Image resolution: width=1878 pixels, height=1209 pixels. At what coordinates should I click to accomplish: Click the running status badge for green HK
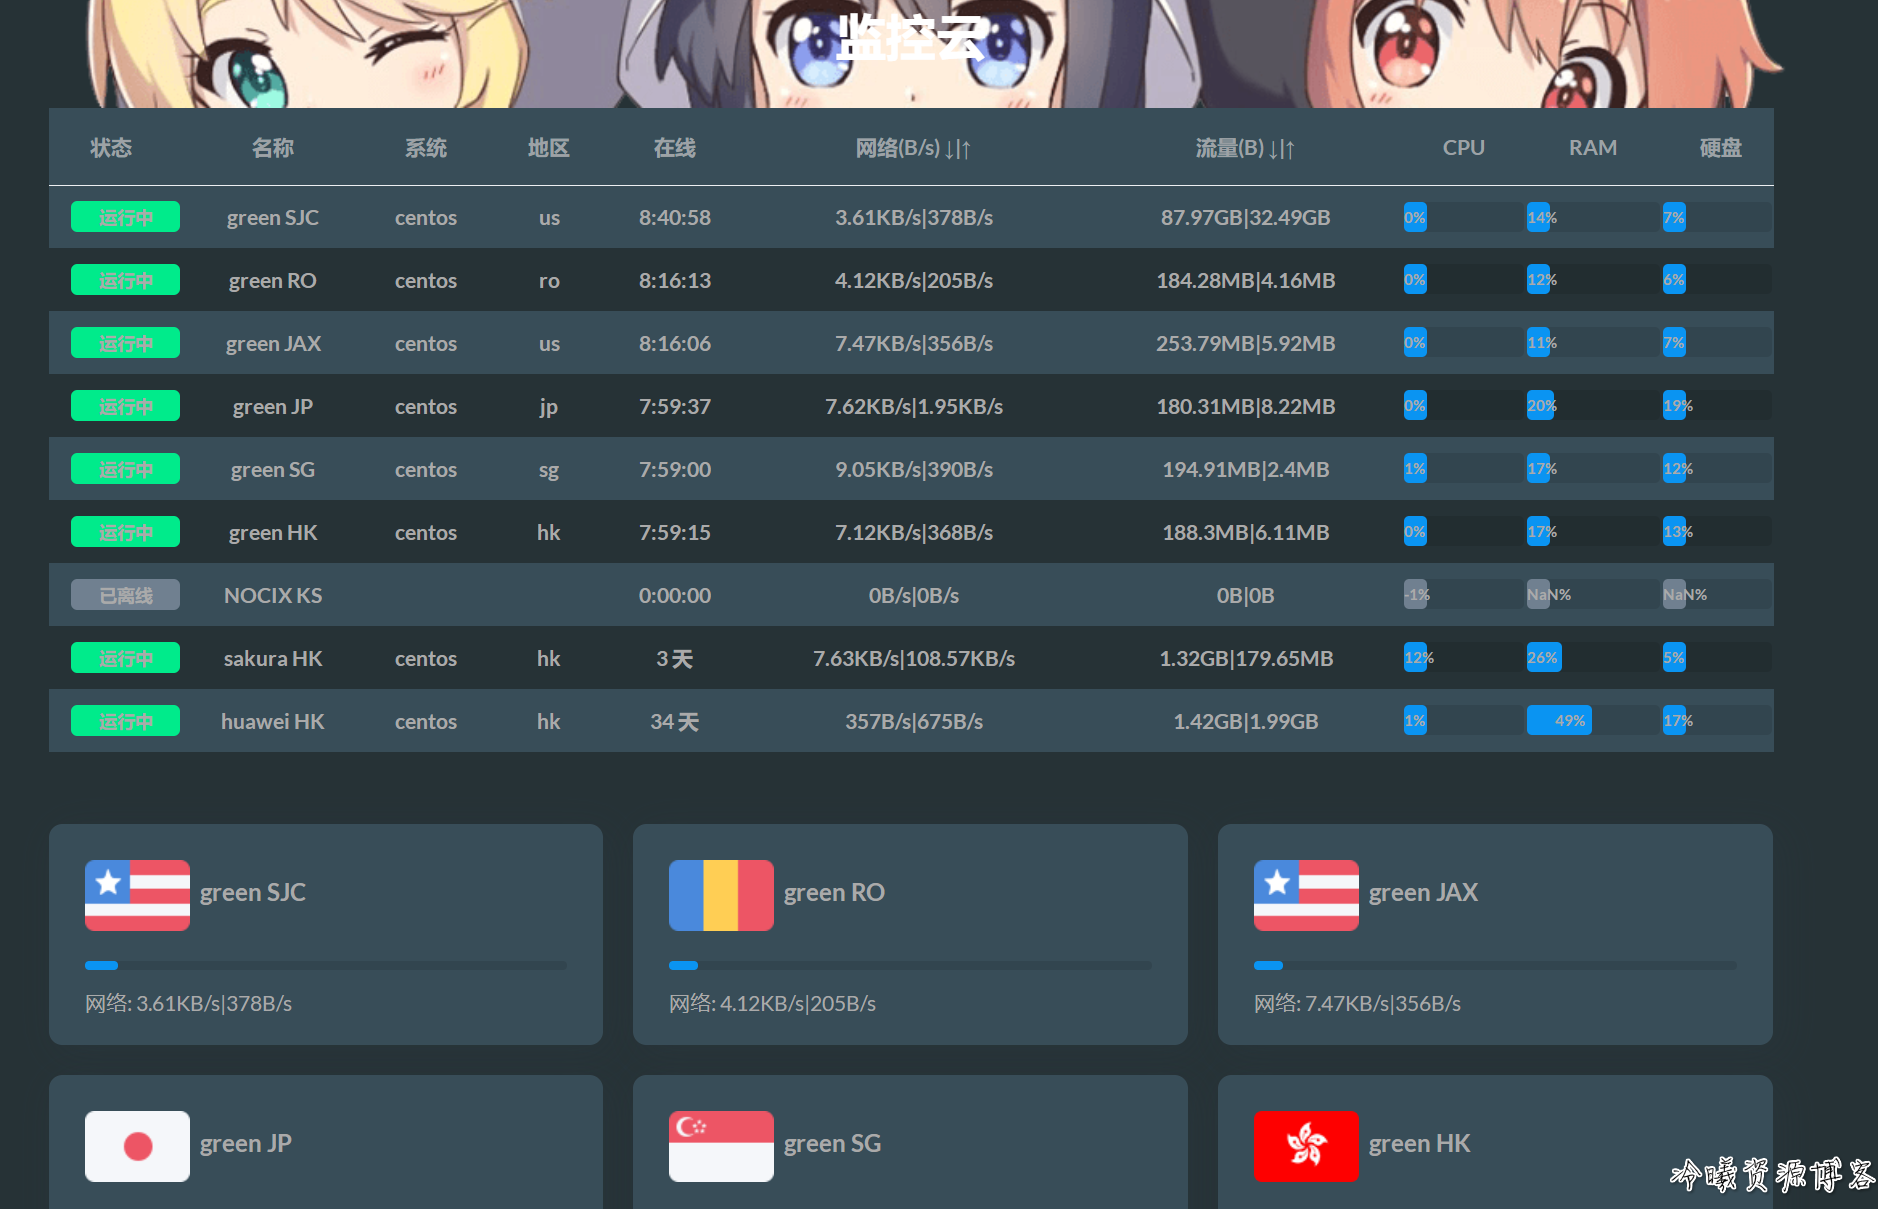coord(125,532)
